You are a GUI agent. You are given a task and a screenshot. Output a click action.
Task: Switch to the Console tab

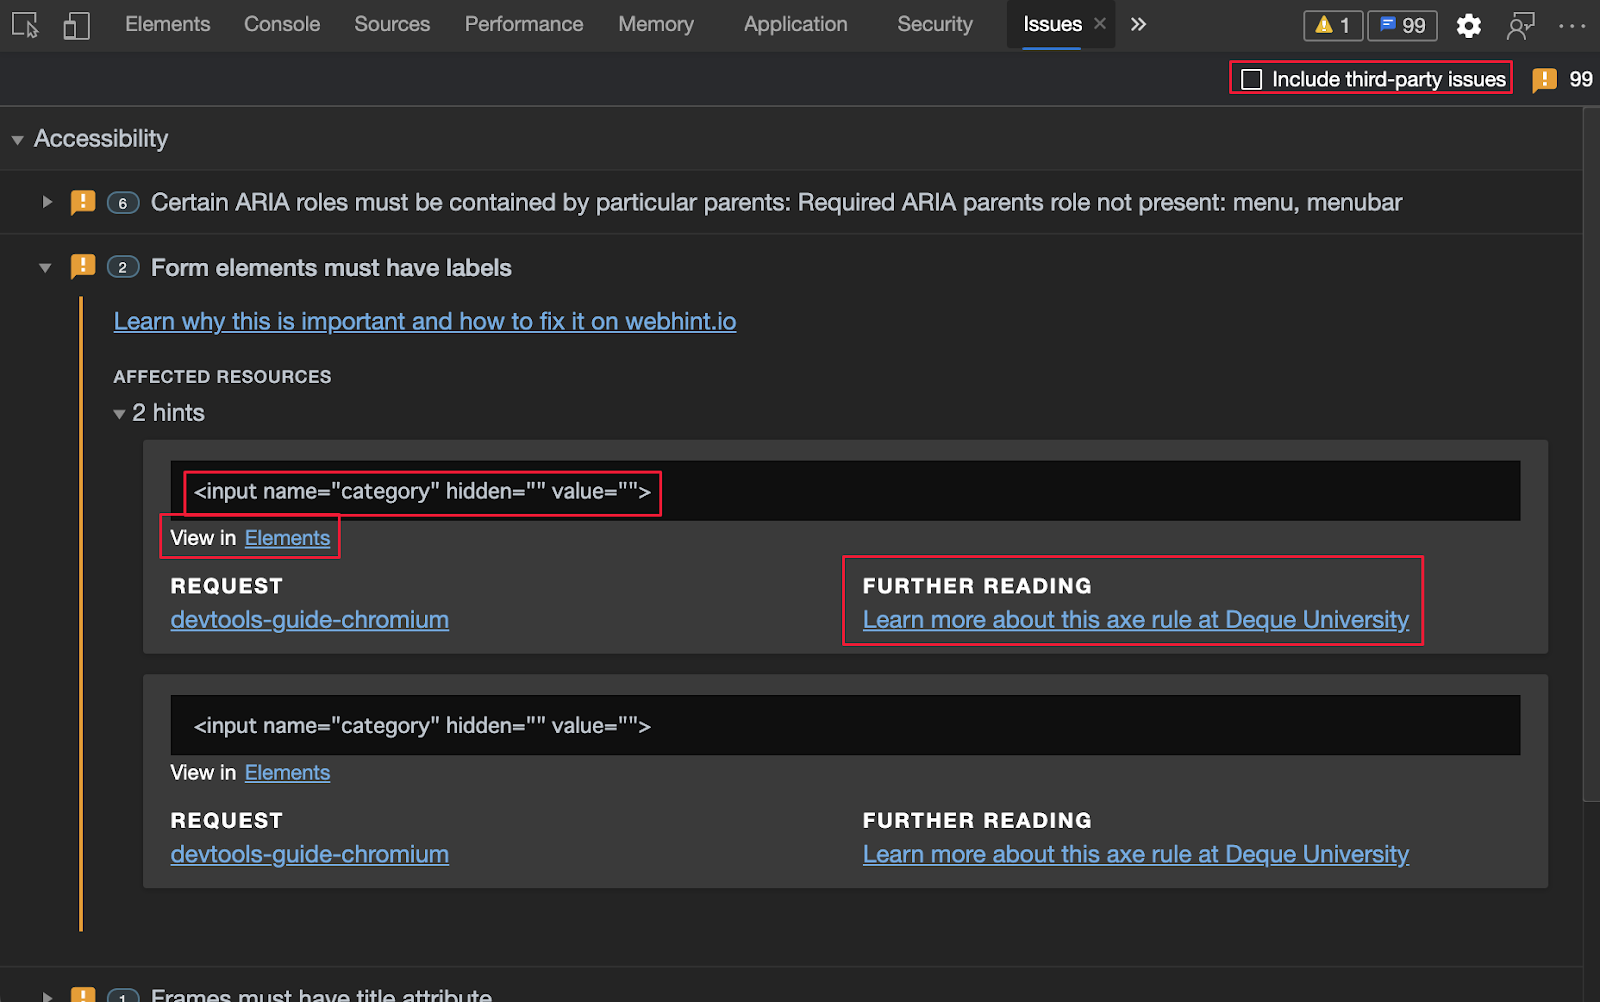[282, 24]
